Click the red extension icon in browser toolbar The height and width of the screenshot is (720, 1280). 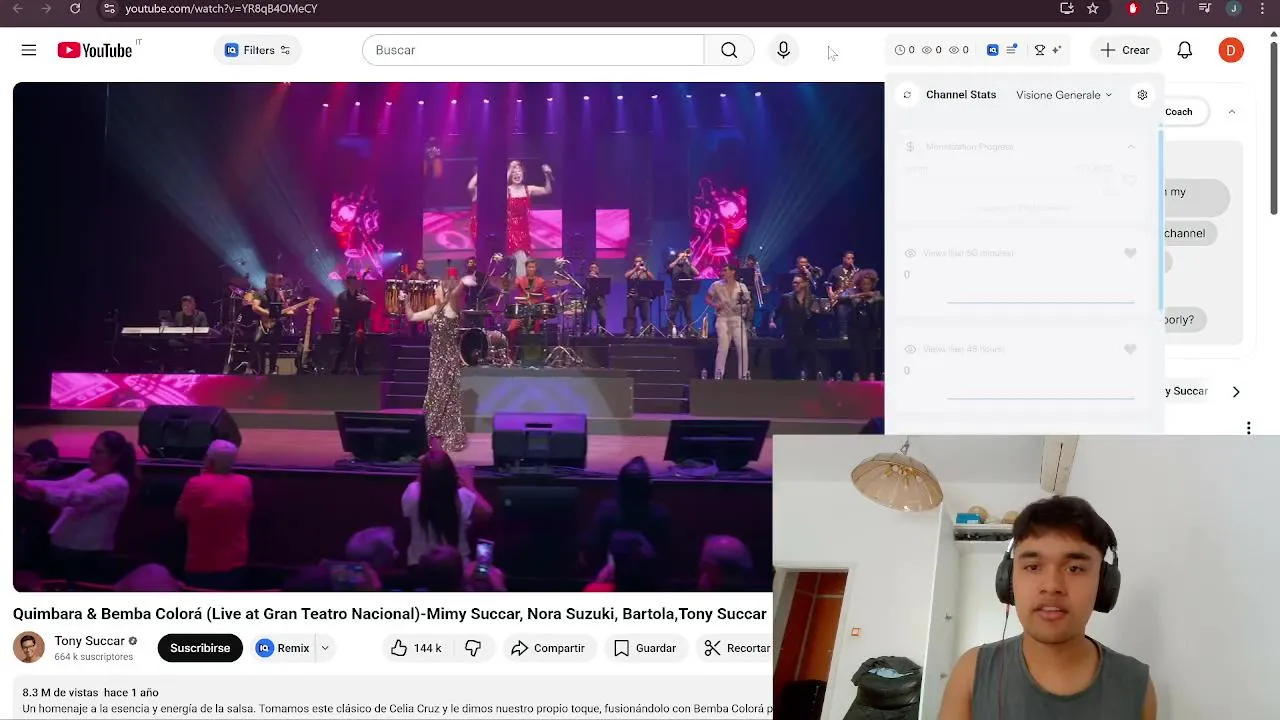tap(1133, 8)
